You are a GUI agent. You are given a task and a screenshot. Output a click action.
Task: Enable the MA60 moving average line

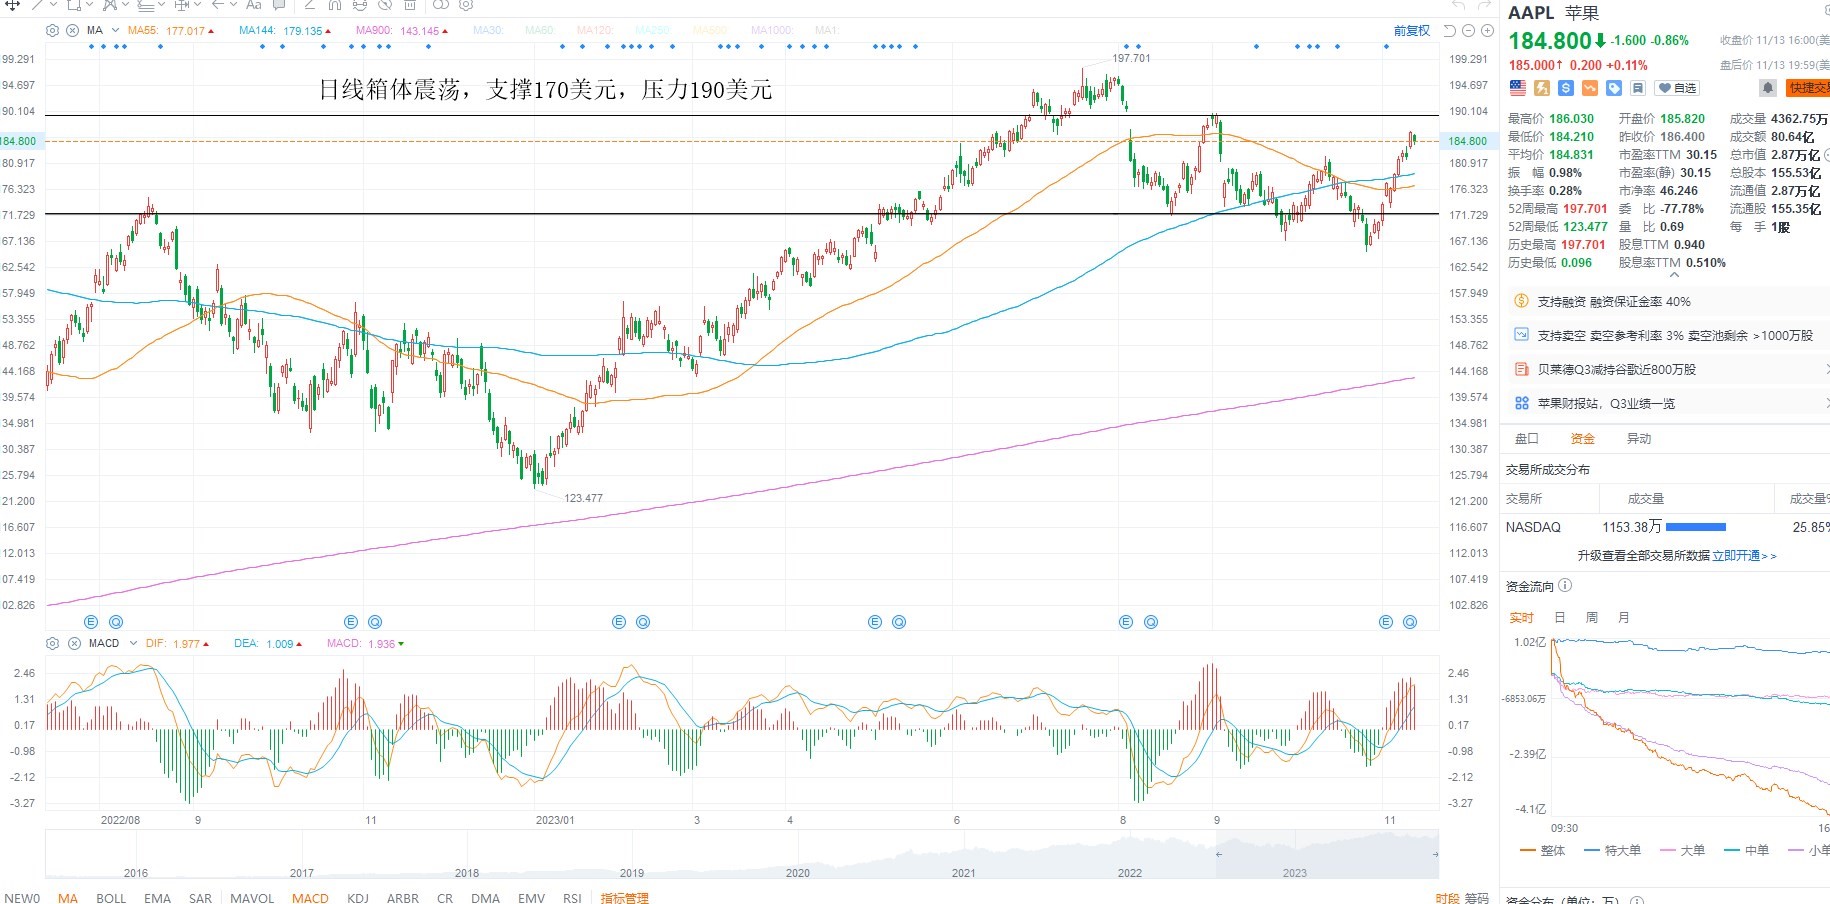click(x=539, y=31)
